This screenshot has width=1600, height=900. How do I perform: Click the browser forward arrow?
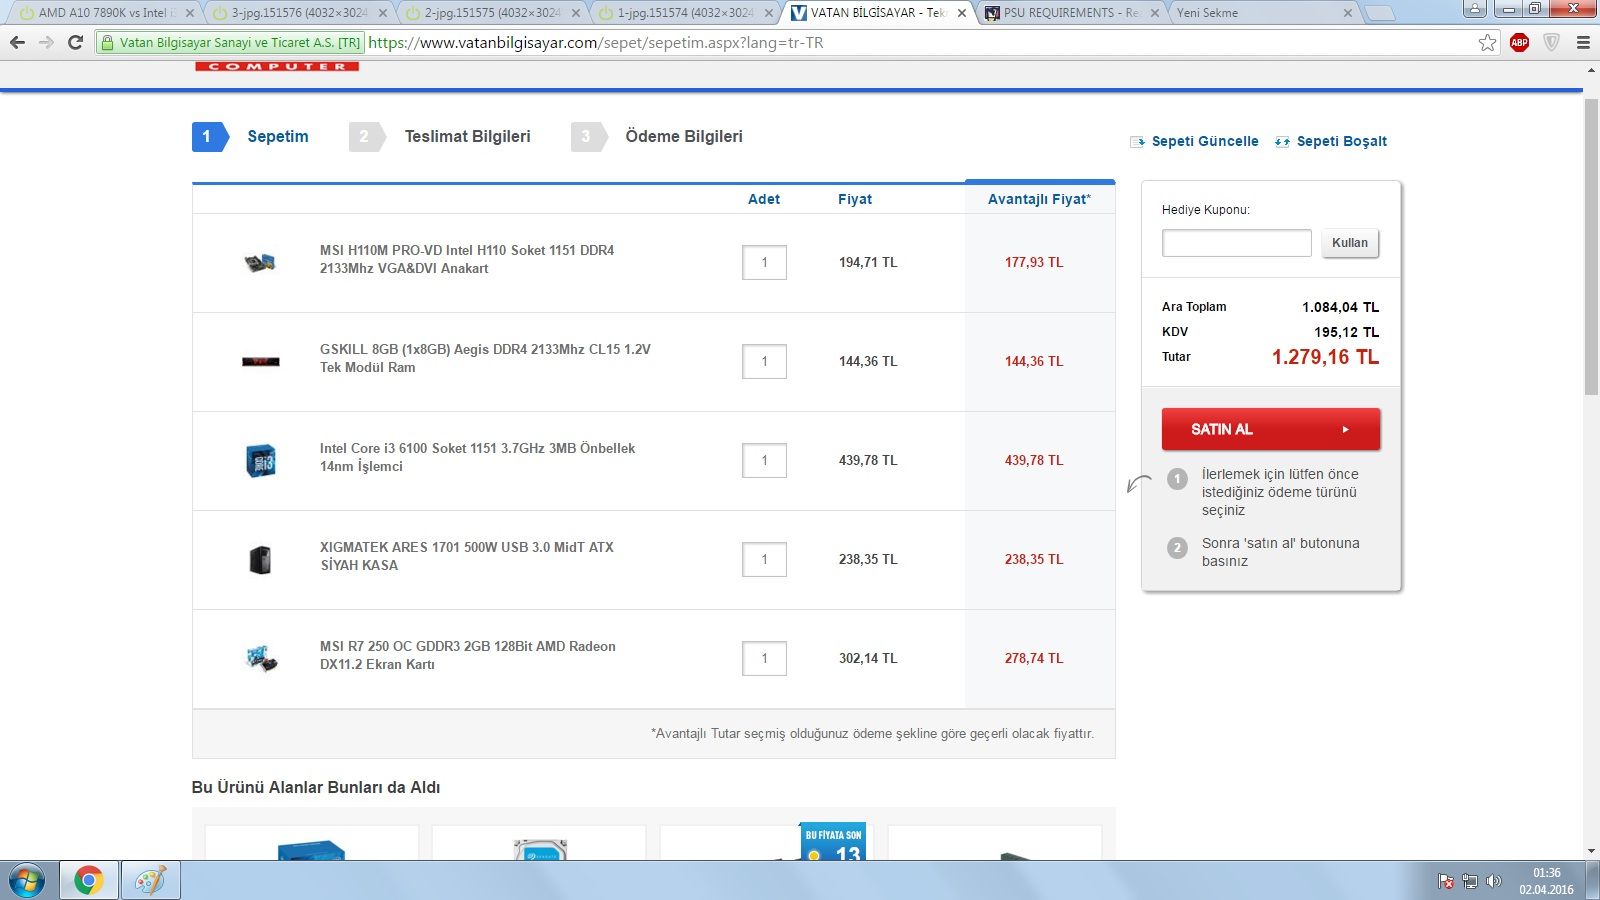46,42
